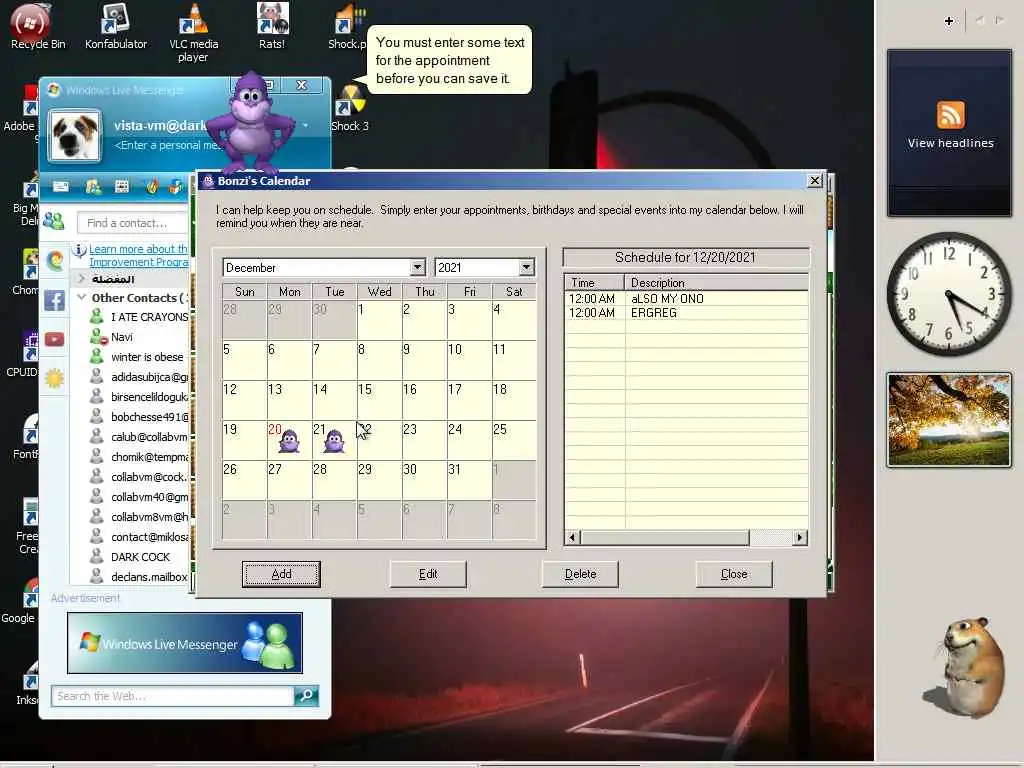
Task: Click the sun weather icon in Messenger sidebar
Action: [x=54, y=378]
